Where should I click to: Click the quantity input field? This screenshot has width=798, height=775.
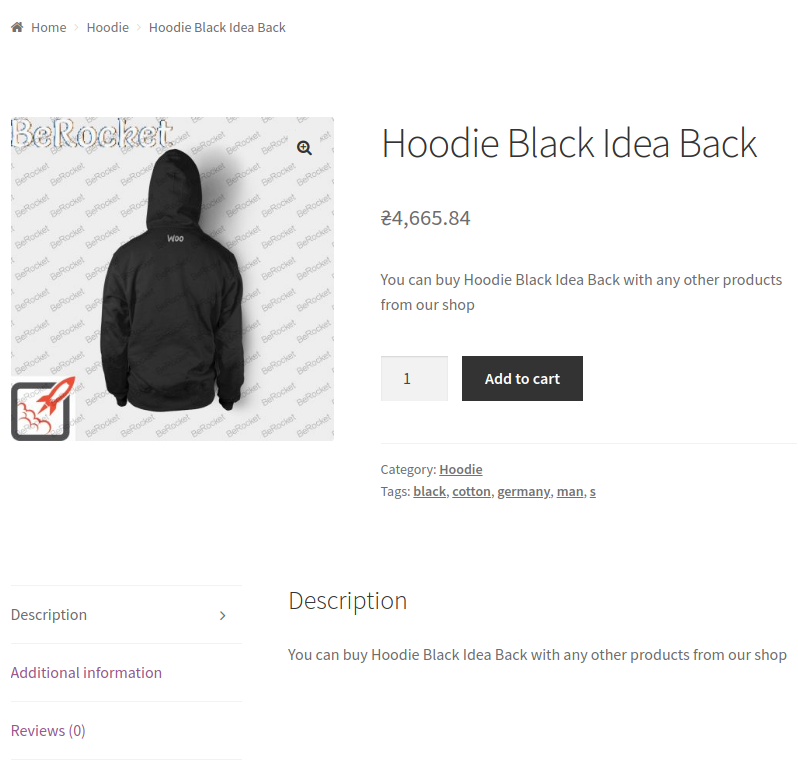pyautogui.click(x=414, y=379)
